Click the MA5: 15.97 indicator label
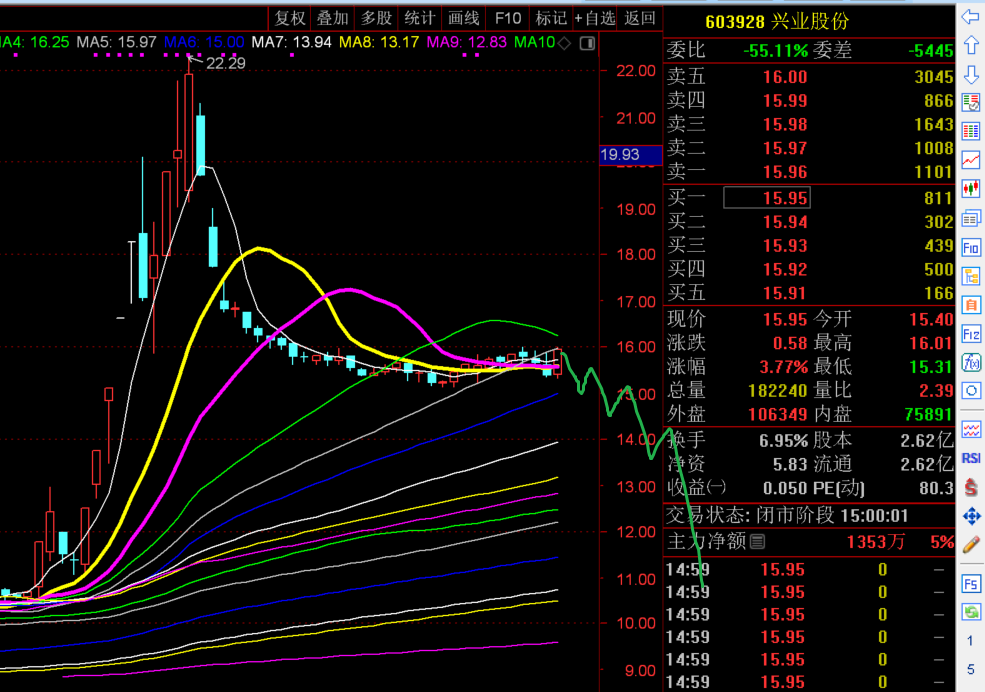Image resolution: width=985 pixels, height=692 pixels. pyautogui.click(x=116, y=43)
